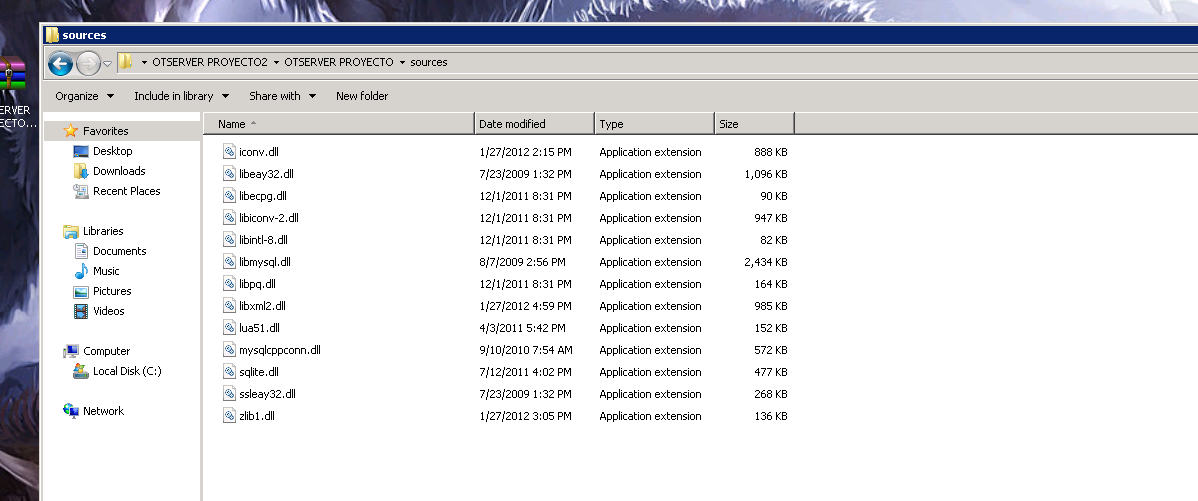1198x501 pixels.
Task: Click the file name lua51.dll
Action: [x=259, y=328]
